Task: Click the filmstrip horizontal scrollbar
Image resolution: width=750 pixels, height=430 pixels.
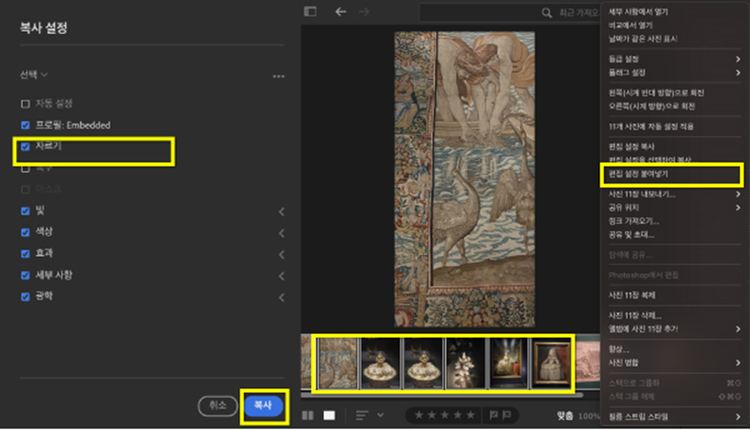Action: click(442, 395)
